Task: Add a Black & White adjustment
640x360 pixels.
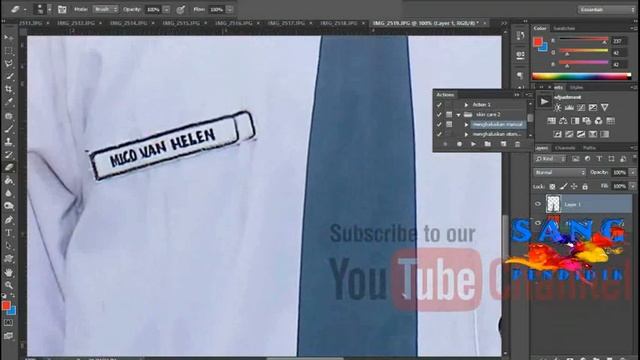Action: click(x=575, y=121)
